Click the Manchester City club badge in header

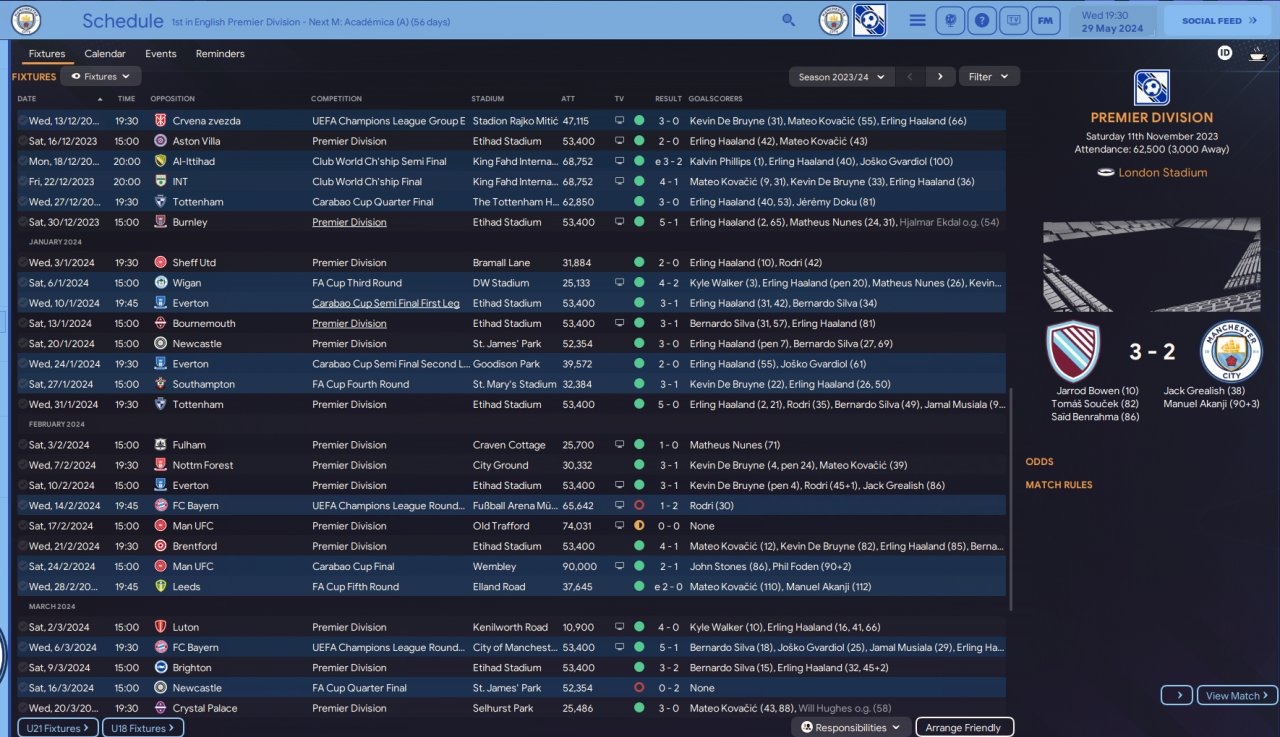coord(833,20)
